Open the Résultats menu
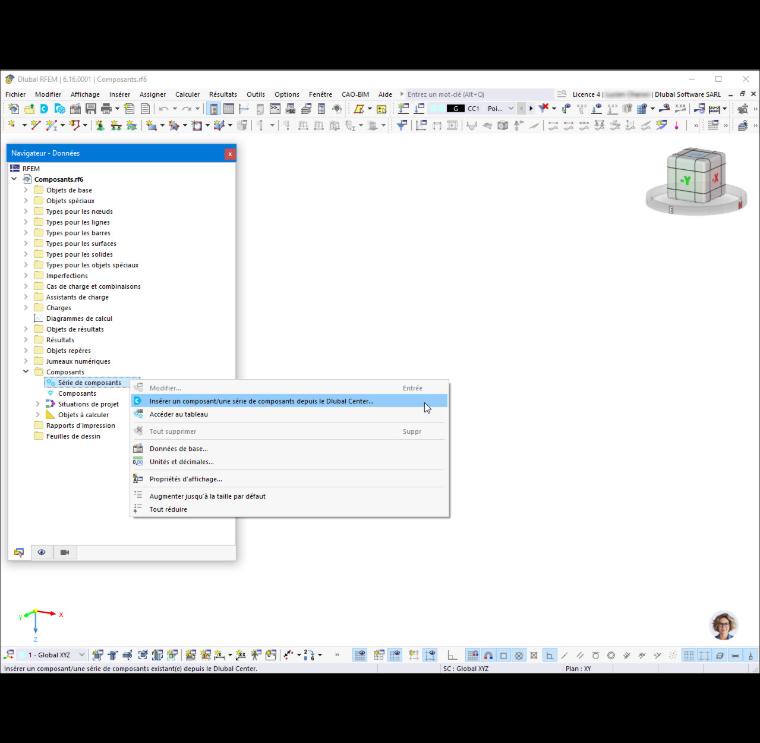 click(223, 95)
